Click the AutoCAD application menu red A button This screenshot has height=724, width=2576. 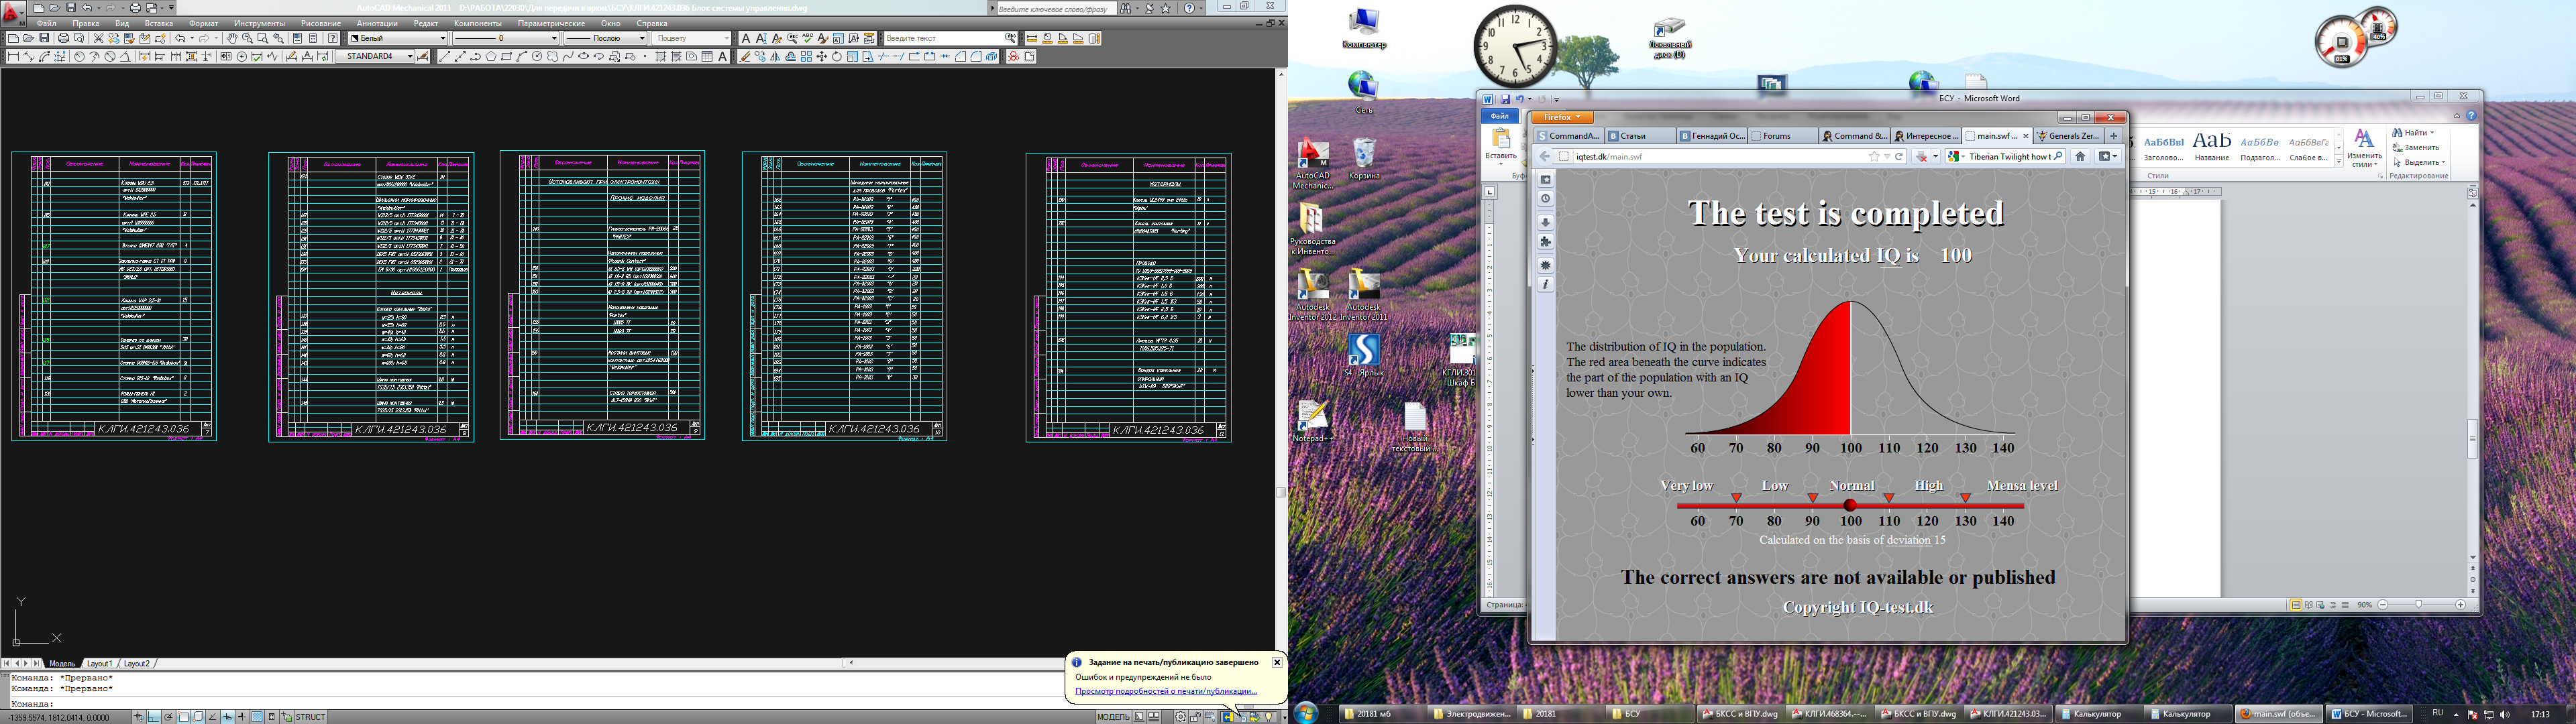coord(13,13)
